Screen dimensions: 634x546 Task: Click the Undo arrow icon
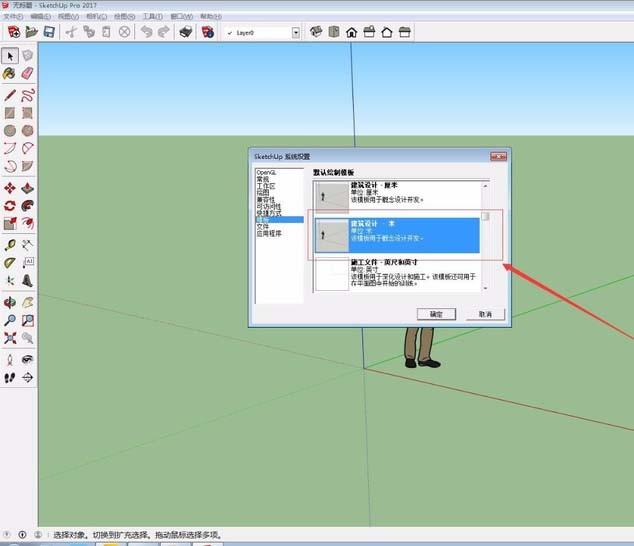(147, 32)
